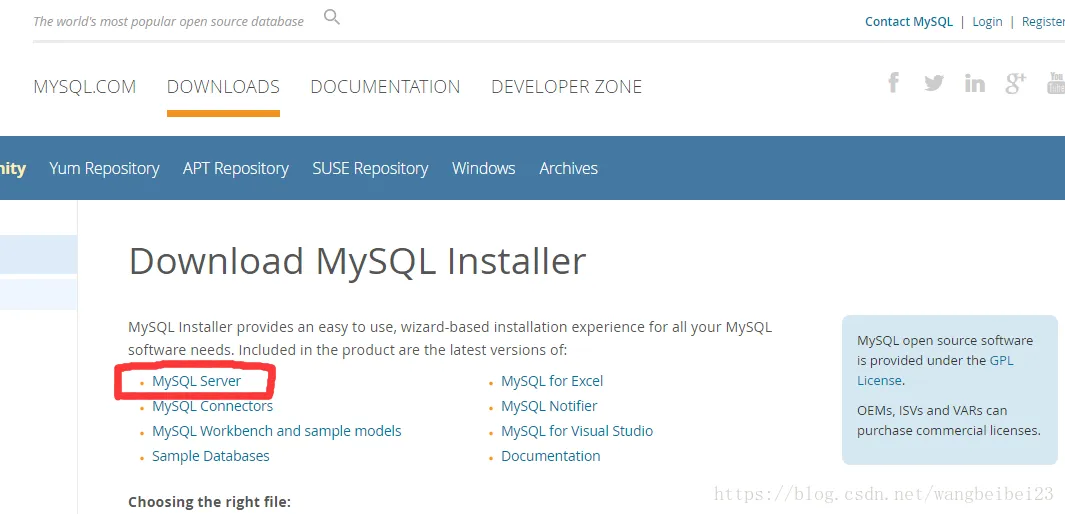Open the MySQL for Excel link
Viewport: 1065px width, 514px height.
(x=552, y=381)
